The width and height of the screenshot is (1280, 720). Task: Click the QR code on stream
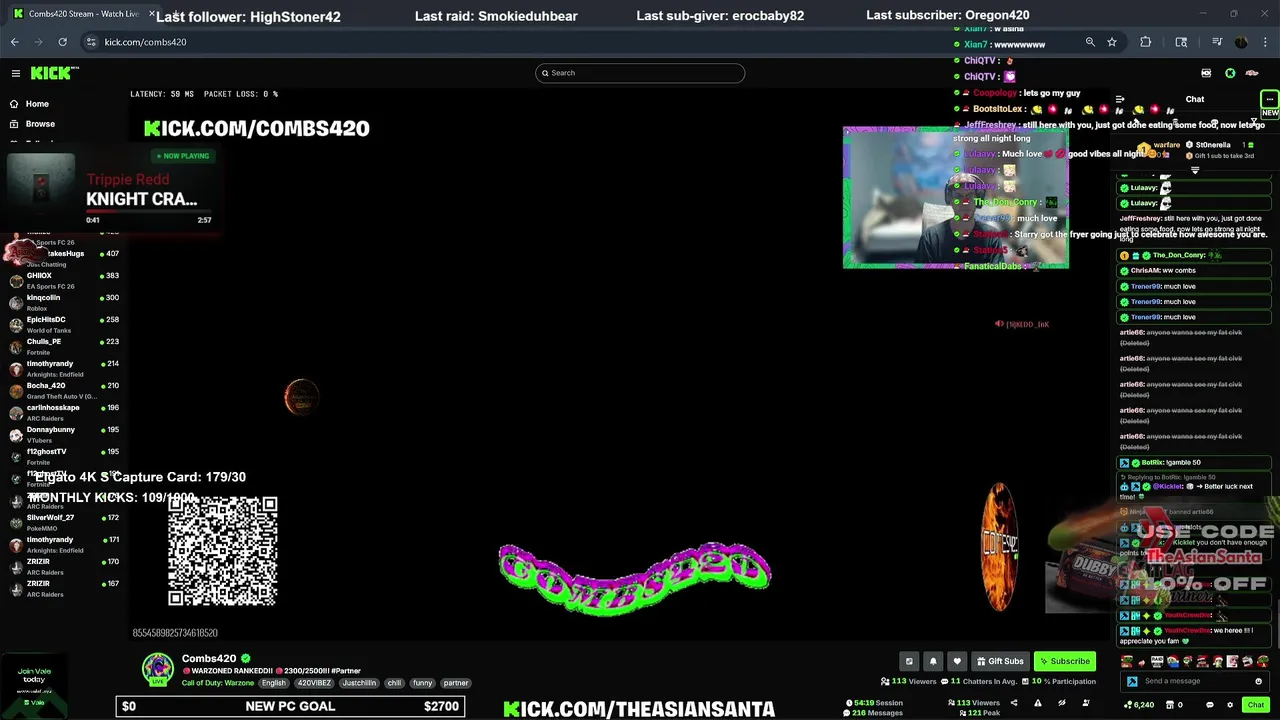[x=222, y=551]
